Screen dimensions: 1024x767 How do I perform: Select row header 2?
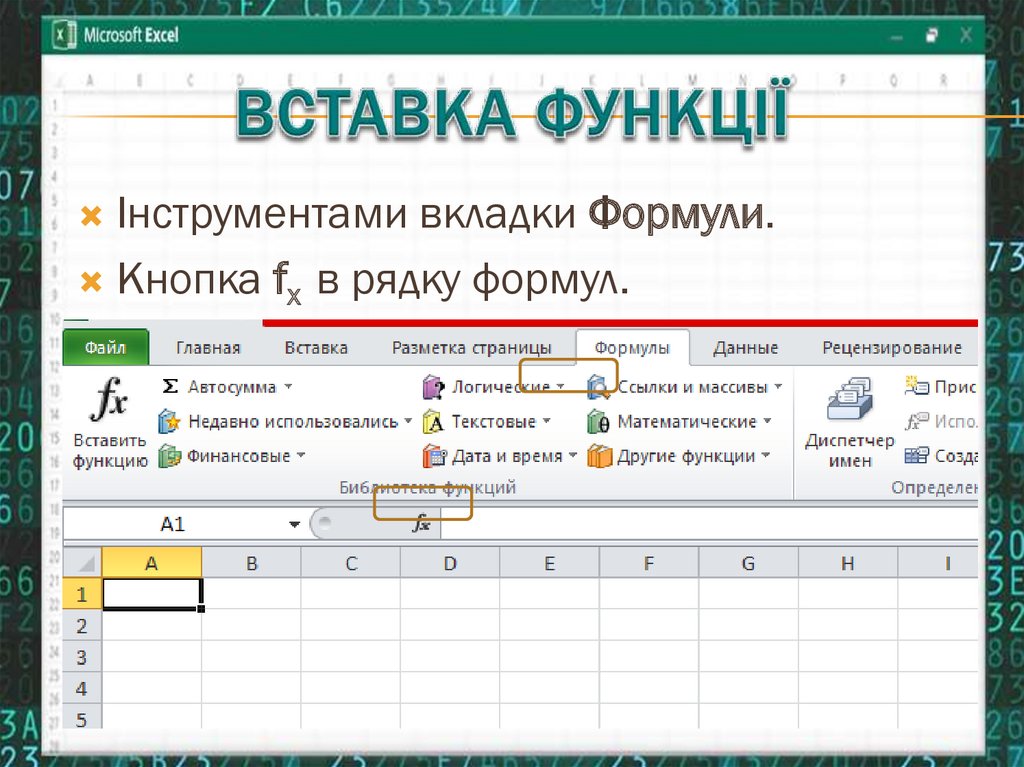click(x=82, y=626)
